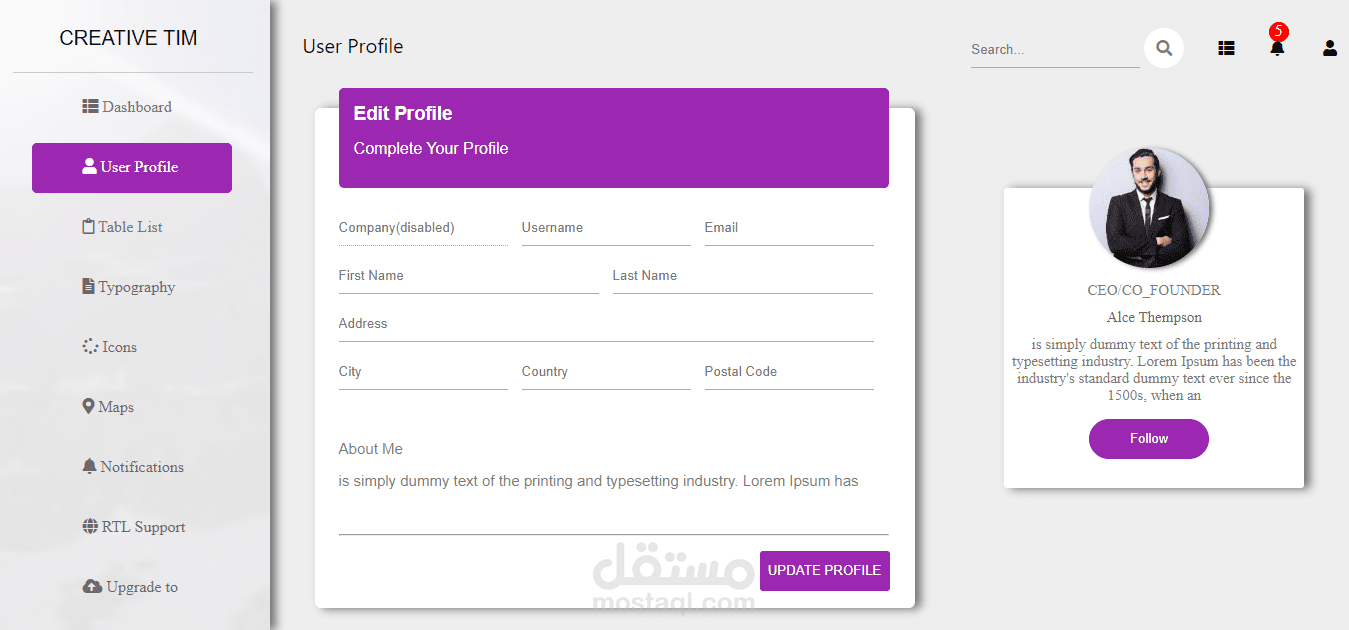Viewport: 1349px width, 630px height.
Task: Click the Username input field
Action: 605,229
